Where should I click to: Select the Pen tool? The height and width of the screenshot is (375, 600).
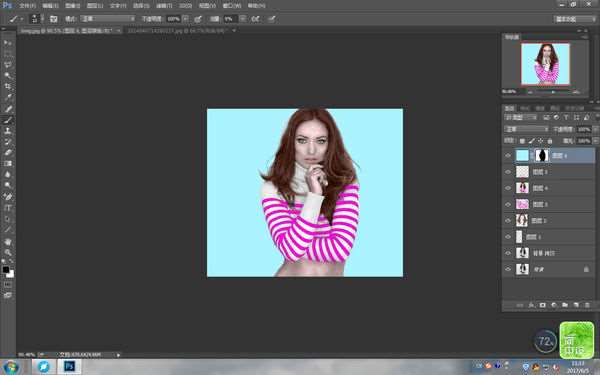point(8,197)
